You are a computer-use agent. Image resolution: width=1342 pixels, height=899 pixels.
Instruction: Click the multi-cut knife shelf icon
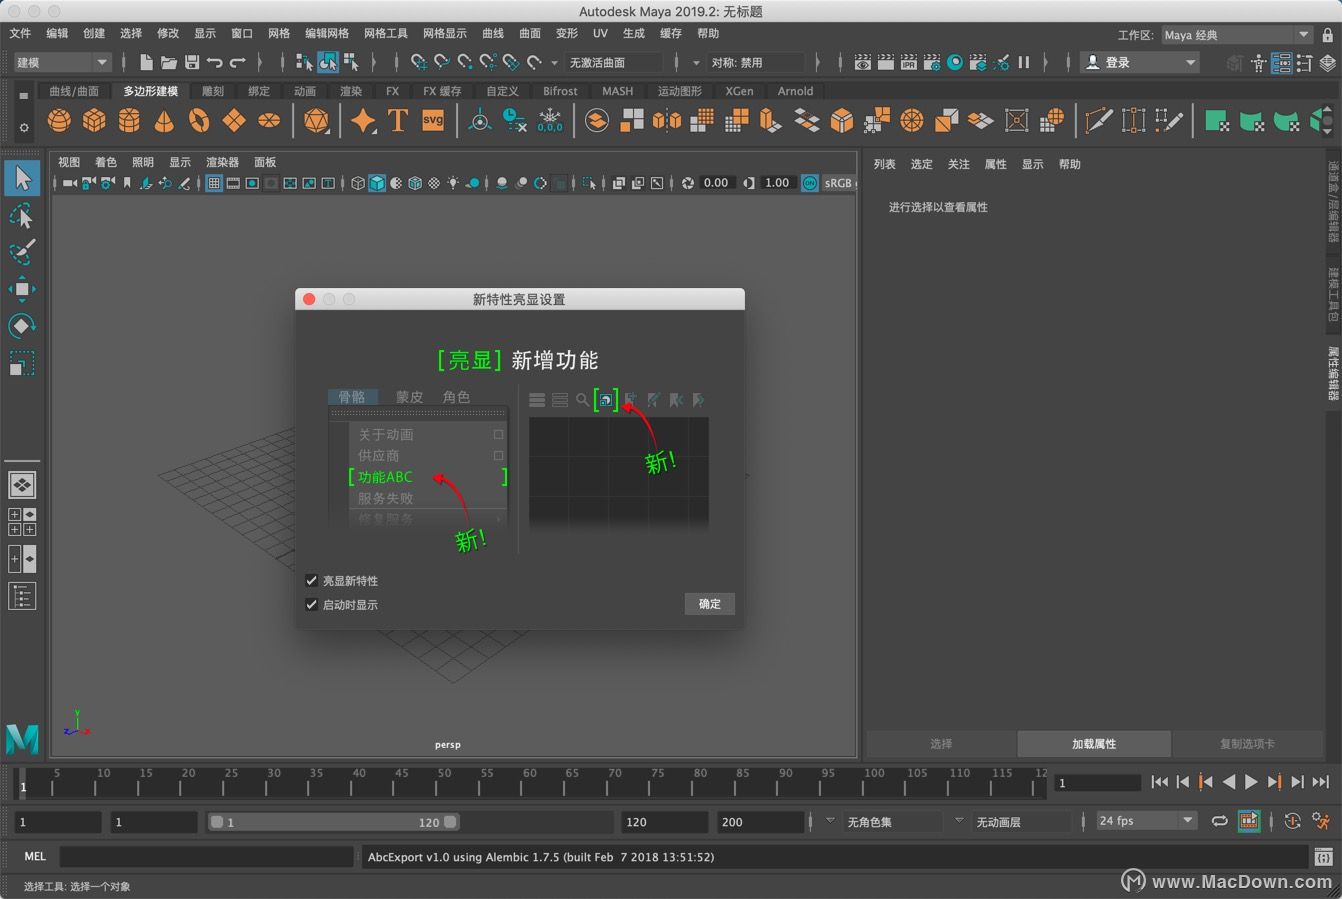pos(1099,121)
